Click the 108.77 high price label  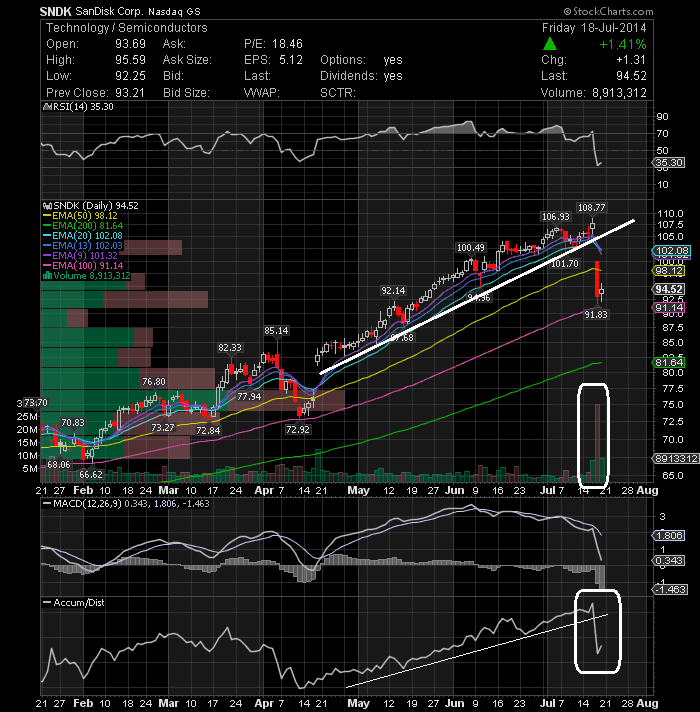pos(591,208)
